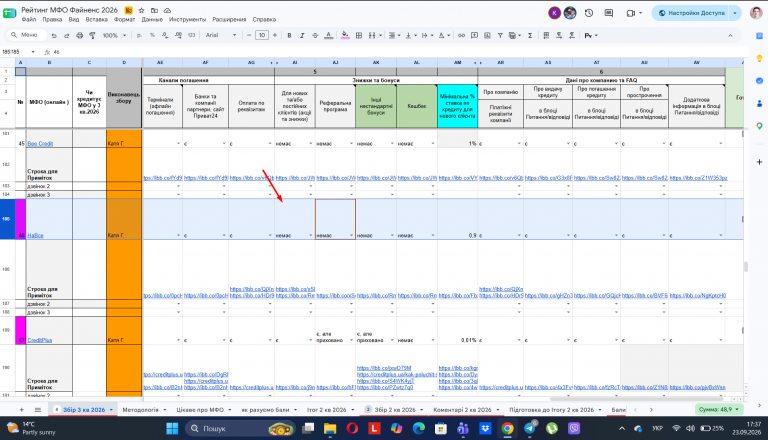Viewport: 768px width, 440px height.
Task: Undo the last action
Action: click(54, 35)
